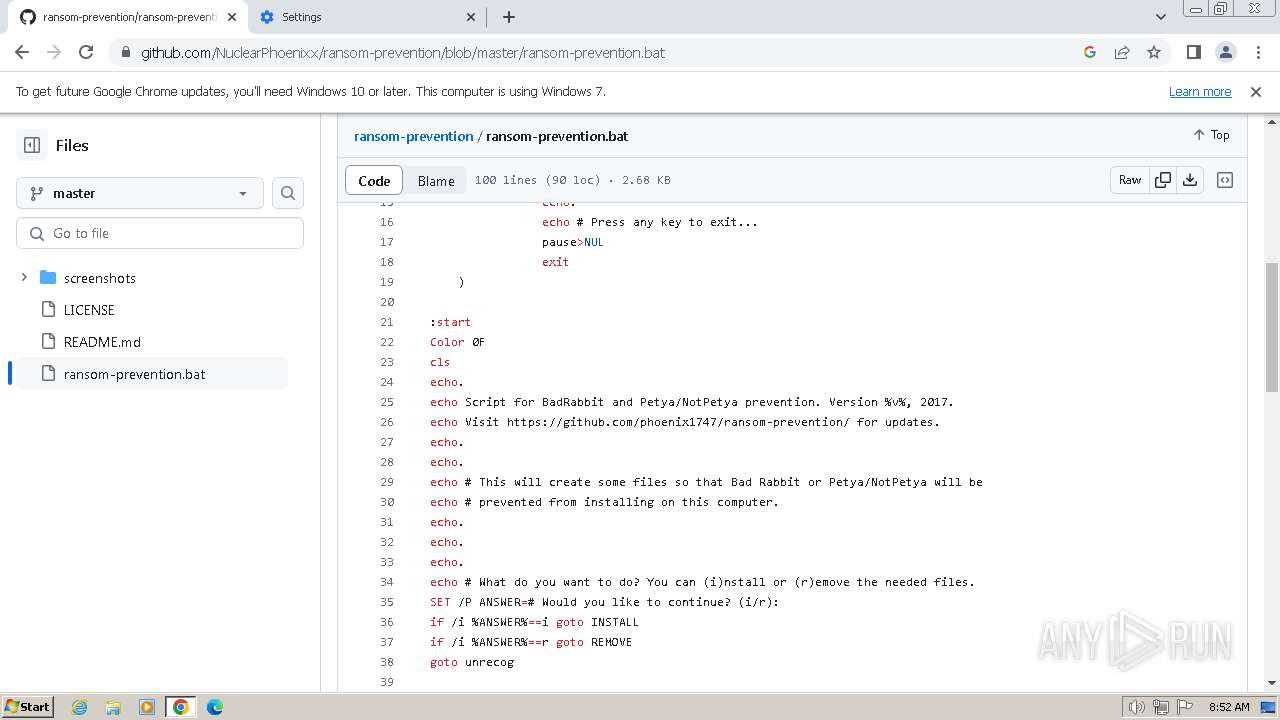1280x720 pixels.
Task: Open the media player taskbar icon
Action: [147, 707]
